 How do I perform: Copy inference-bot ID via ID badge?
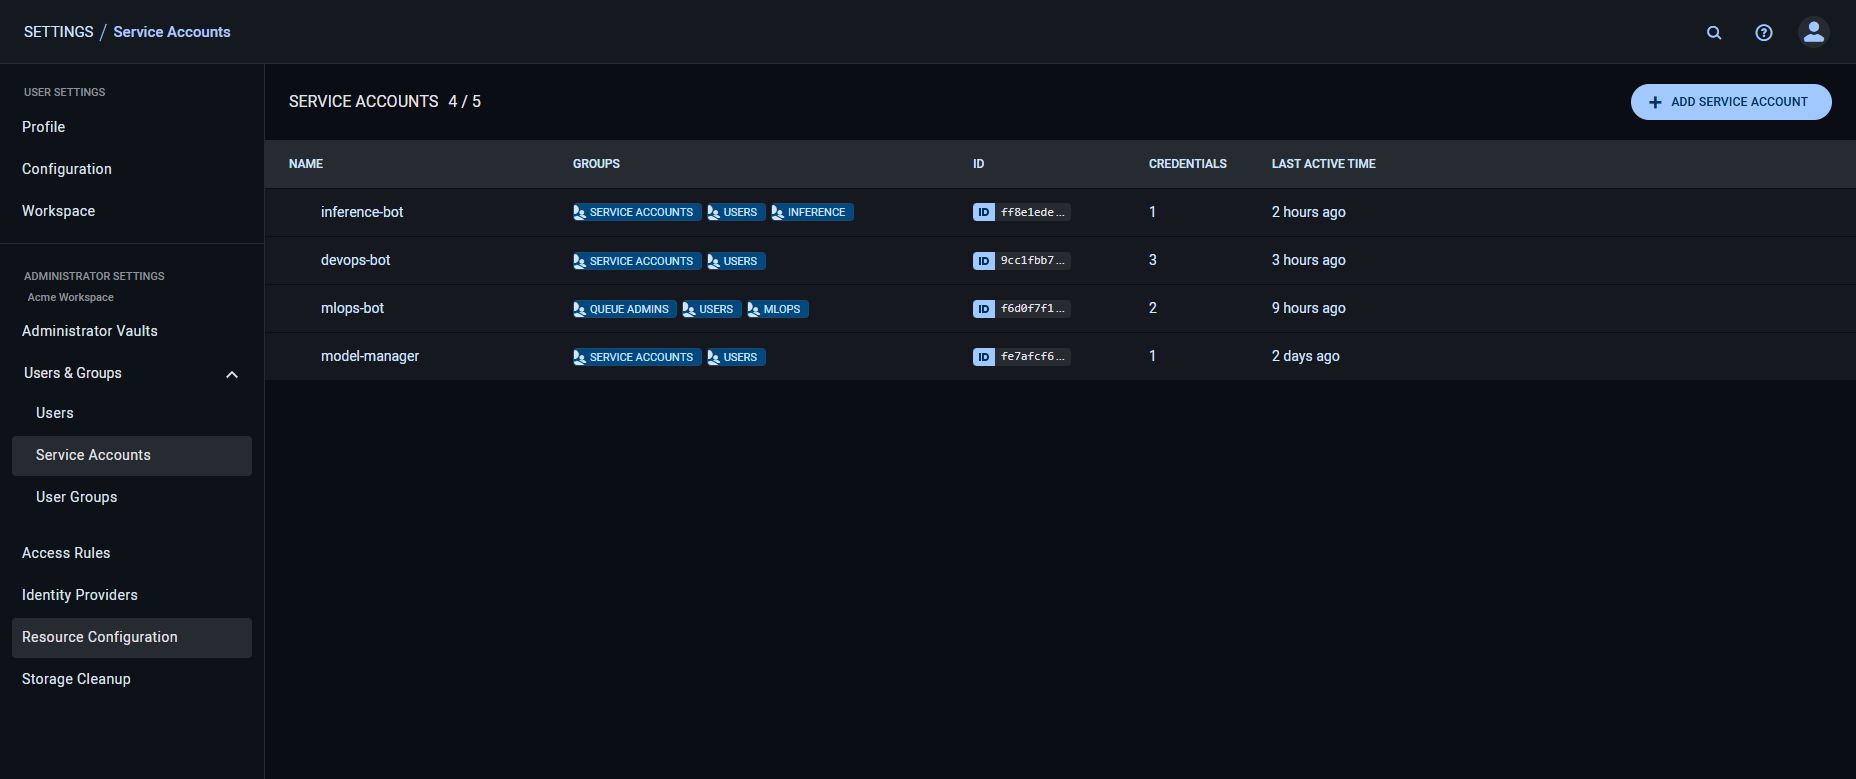coord(984,212)
